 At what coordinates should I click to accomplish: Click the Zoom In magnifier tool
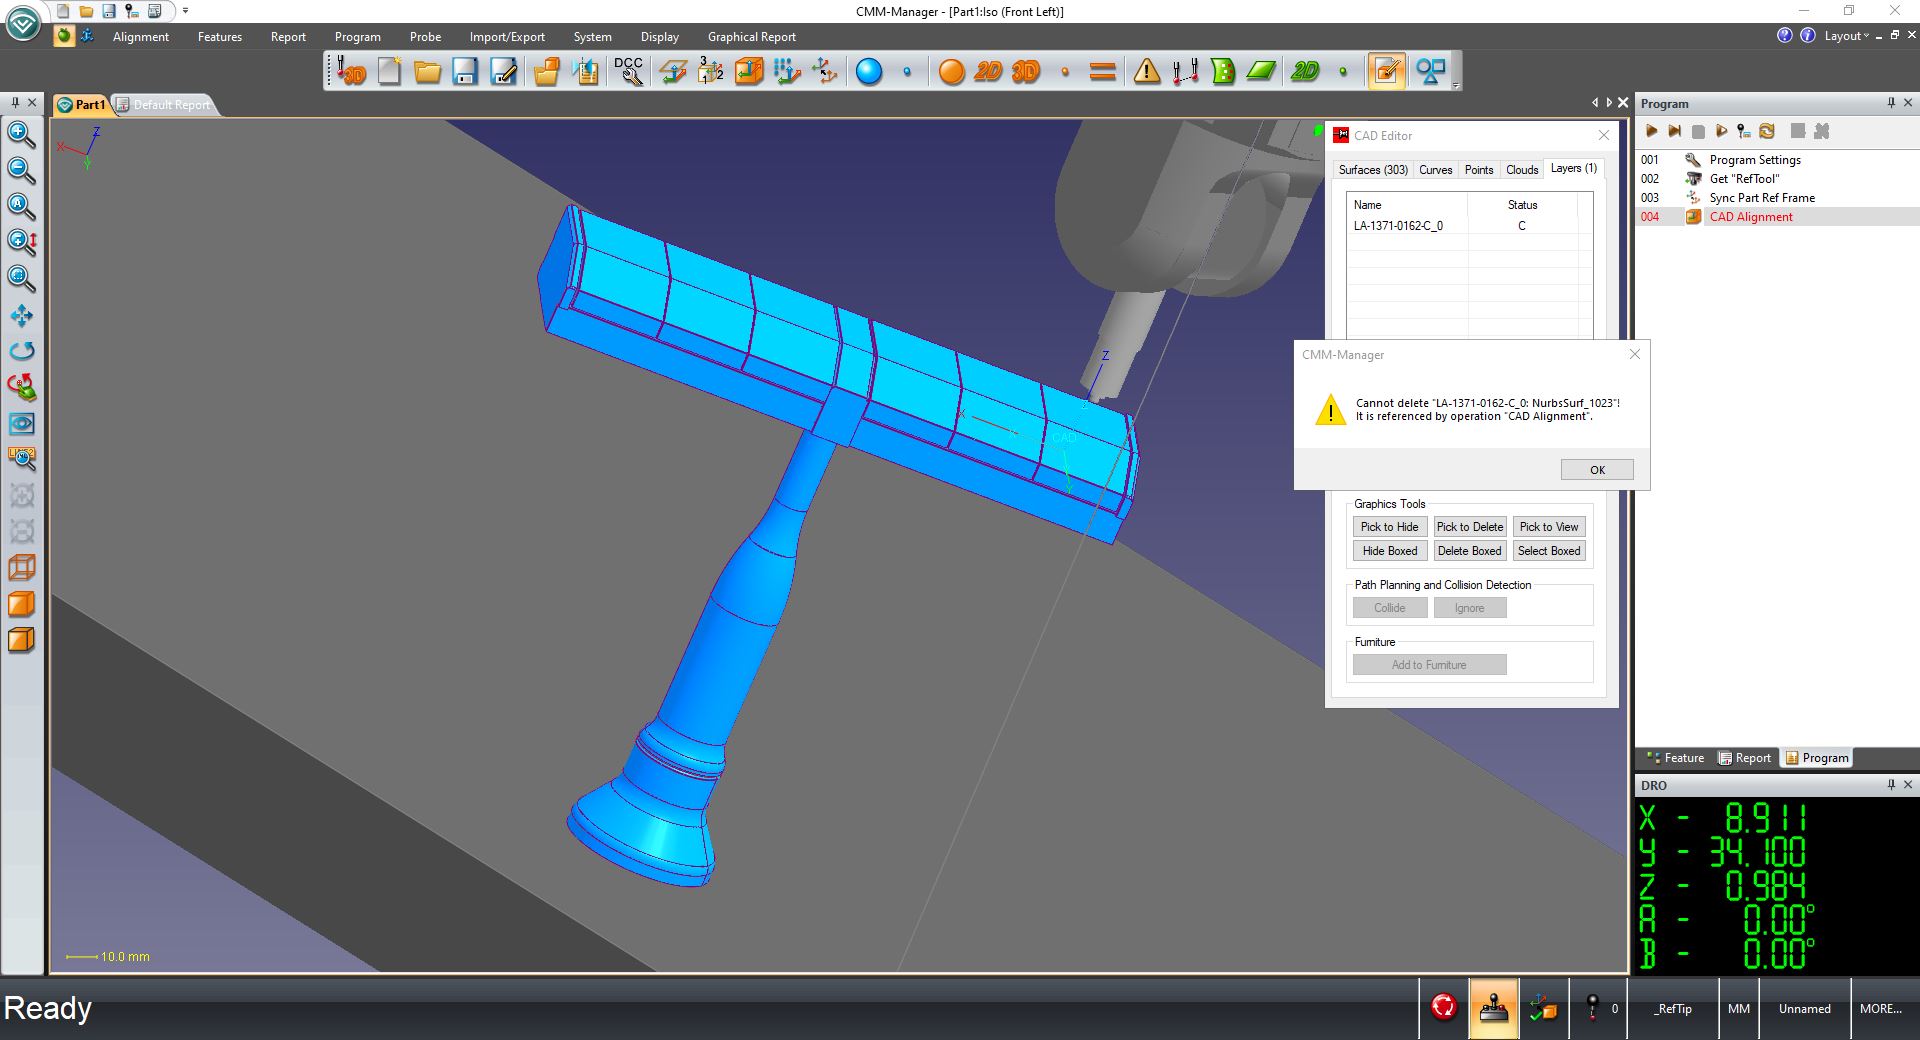click(21, 134)
